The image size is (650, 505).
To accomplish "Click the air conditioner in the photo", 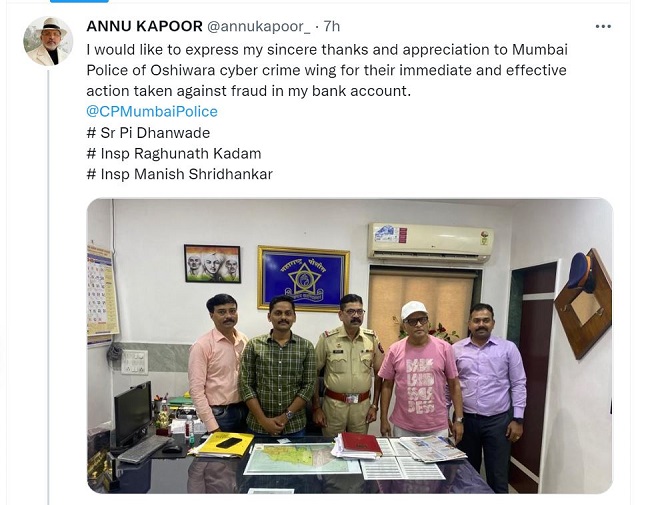I will click(430, 242).
